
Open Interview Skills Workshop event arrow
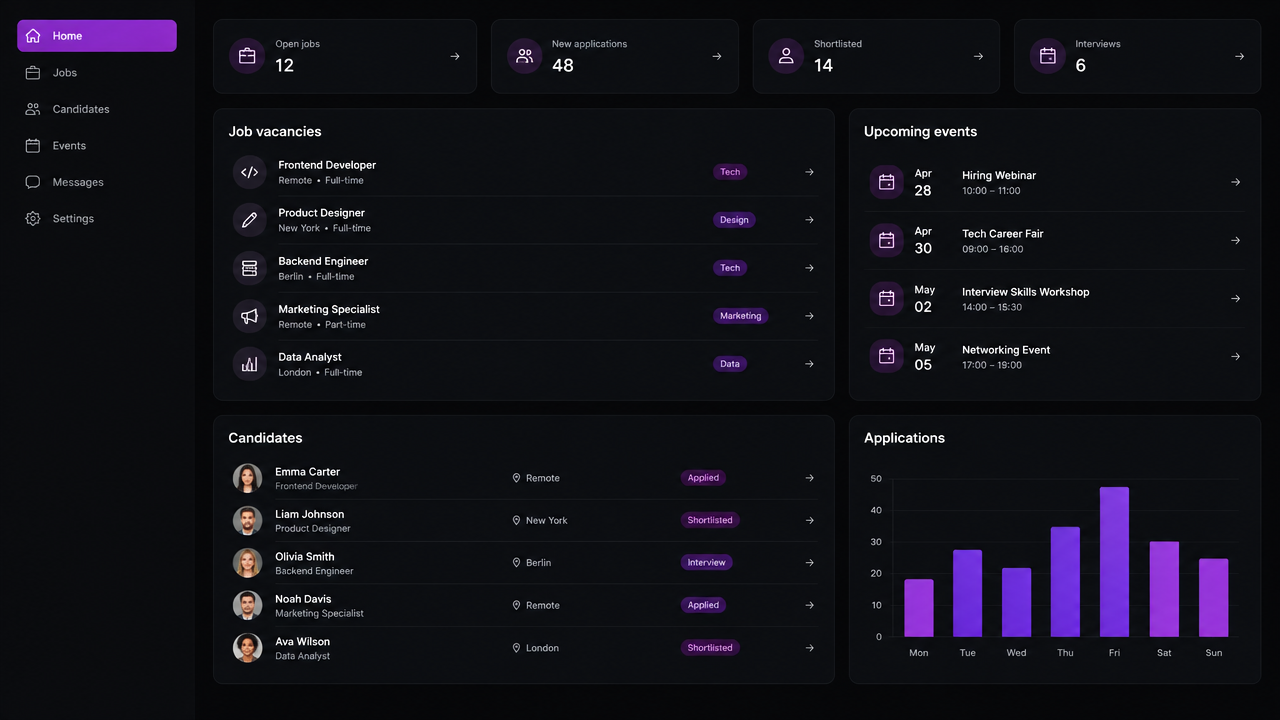1236,298
